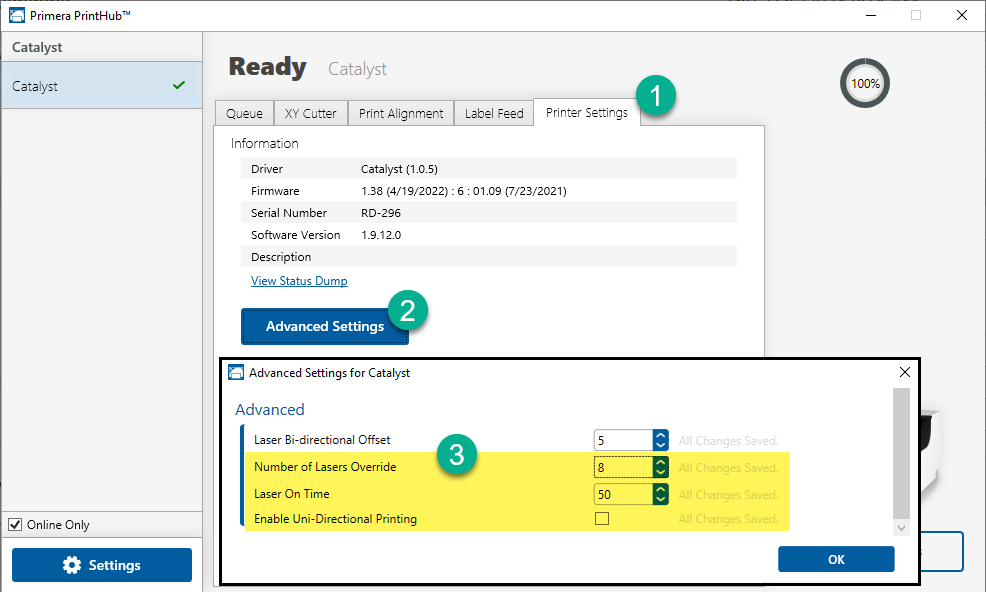Enable Uni-Directional Printing checkbox
The width and height of the screenshot is (986, 592).
(x=602, y=518)
